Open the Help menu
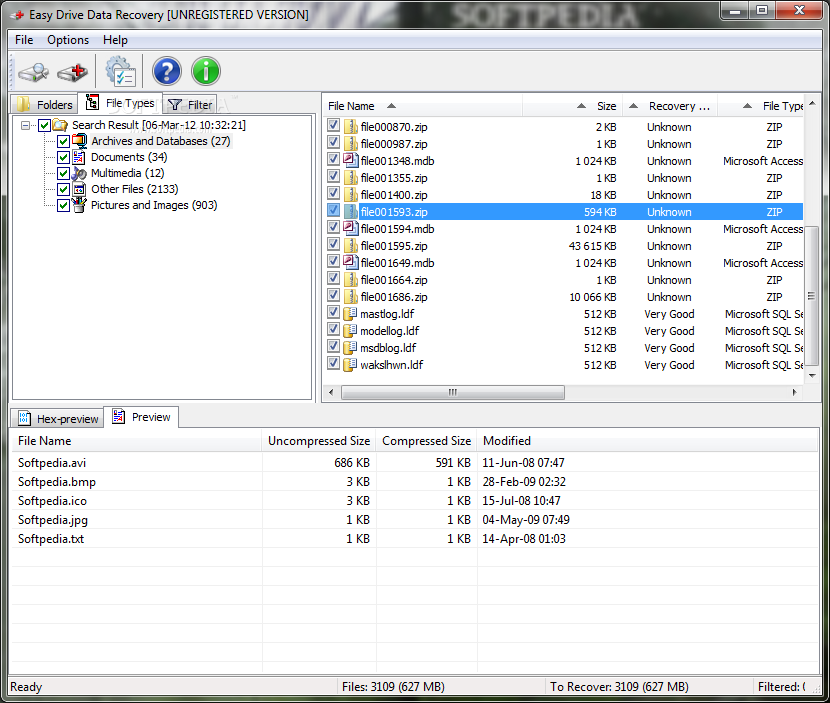This screenshot has height=703, width=830. click(x=115, y=40)
